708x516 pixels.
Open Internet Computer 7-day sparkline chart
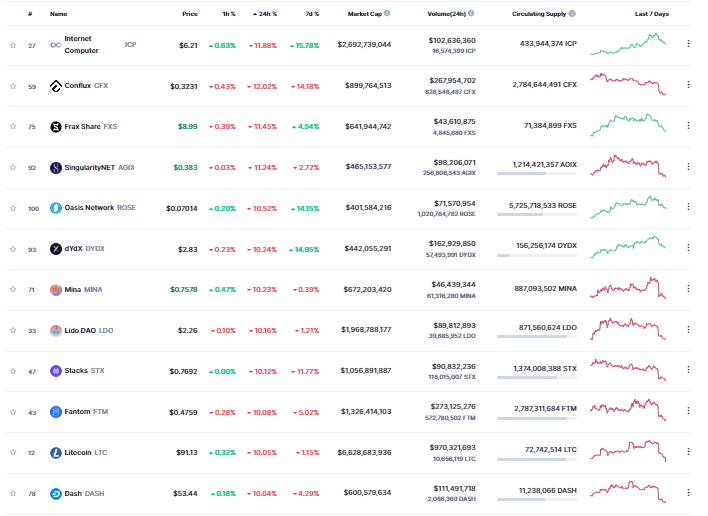(x=628, y=44)
